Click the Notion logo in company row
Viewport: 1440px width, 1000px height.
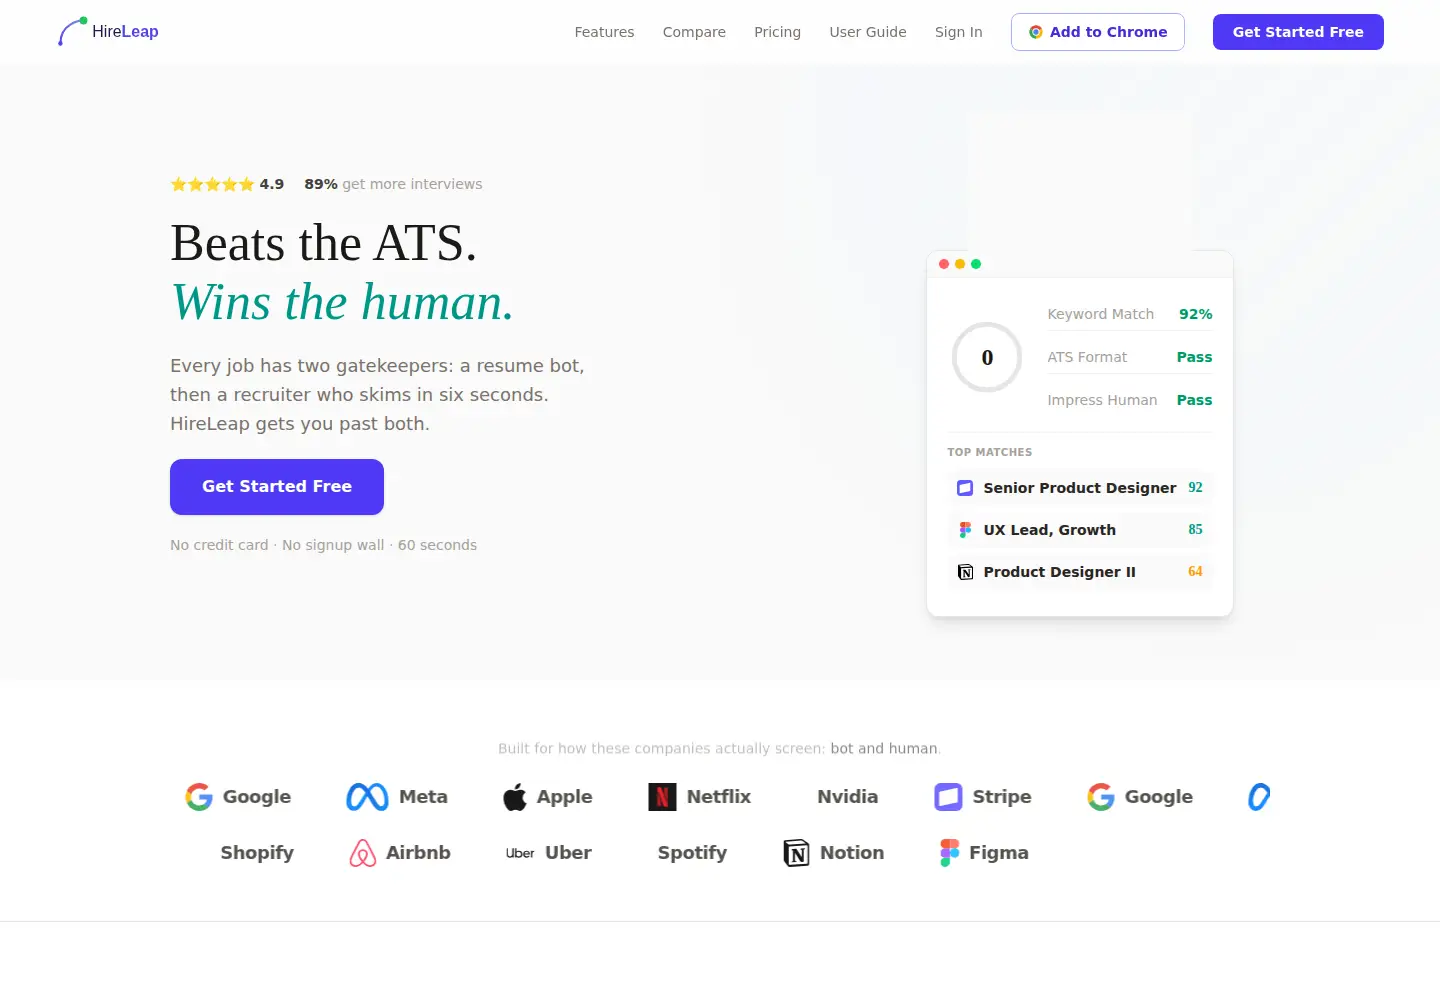coord(796,853)
